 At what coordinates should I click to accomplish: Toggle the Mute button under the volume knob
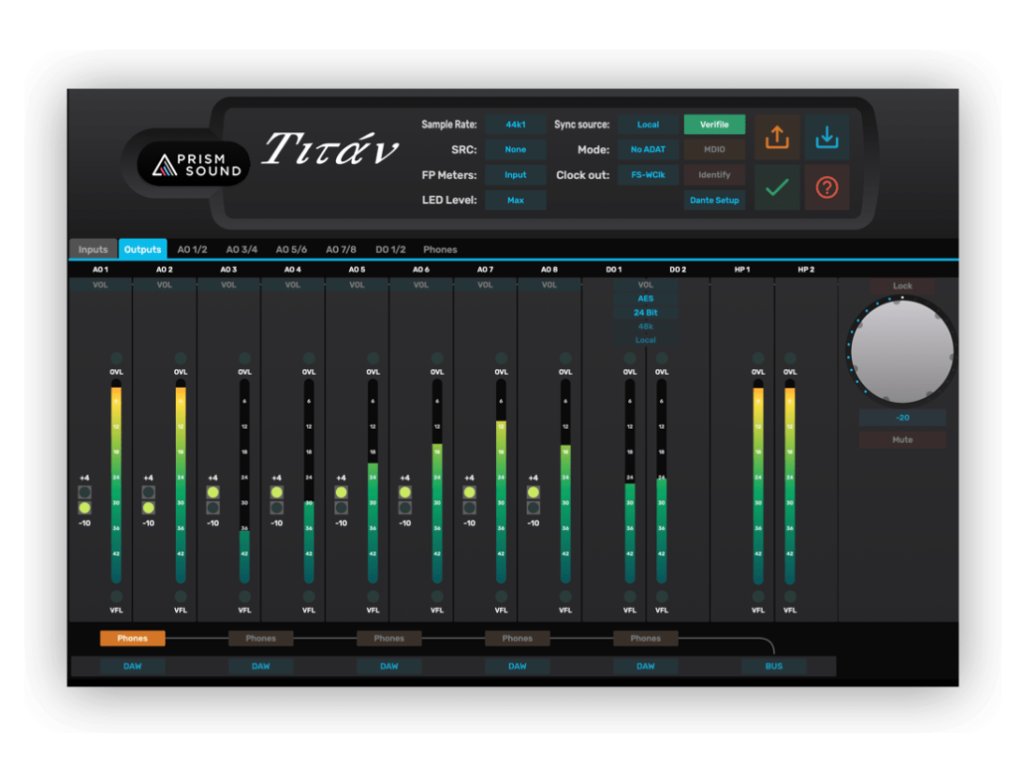coord(903,440)
